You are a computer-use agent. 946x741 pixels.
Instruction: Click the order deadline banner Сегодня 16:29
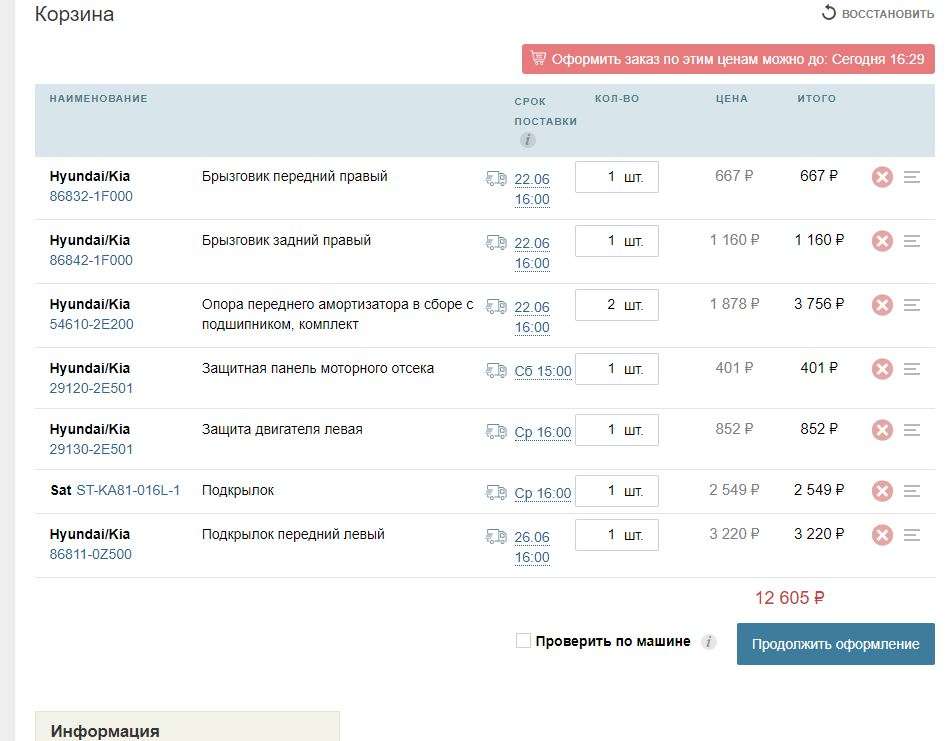pyautogui.click(x=728, y=59)
